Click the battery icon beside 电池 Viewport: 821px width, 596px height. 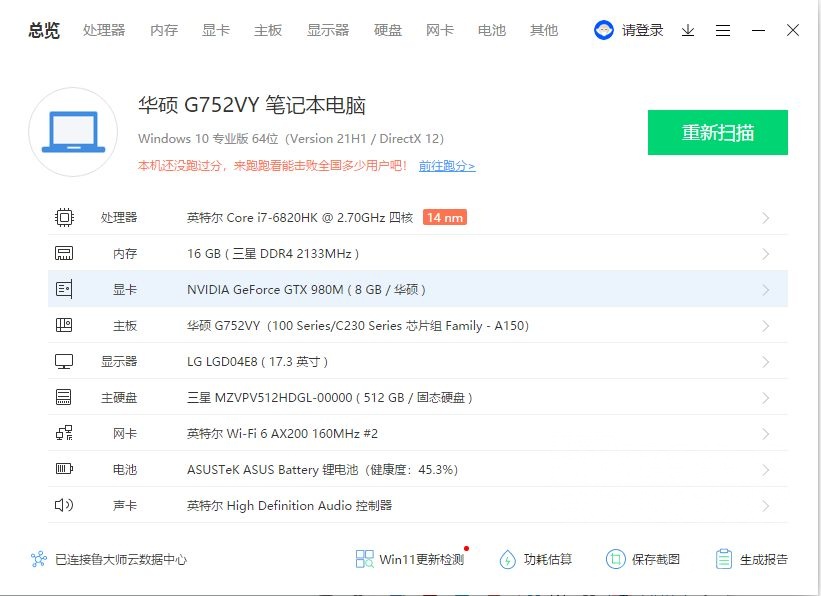pyautogui.click(x=64, y=469)
